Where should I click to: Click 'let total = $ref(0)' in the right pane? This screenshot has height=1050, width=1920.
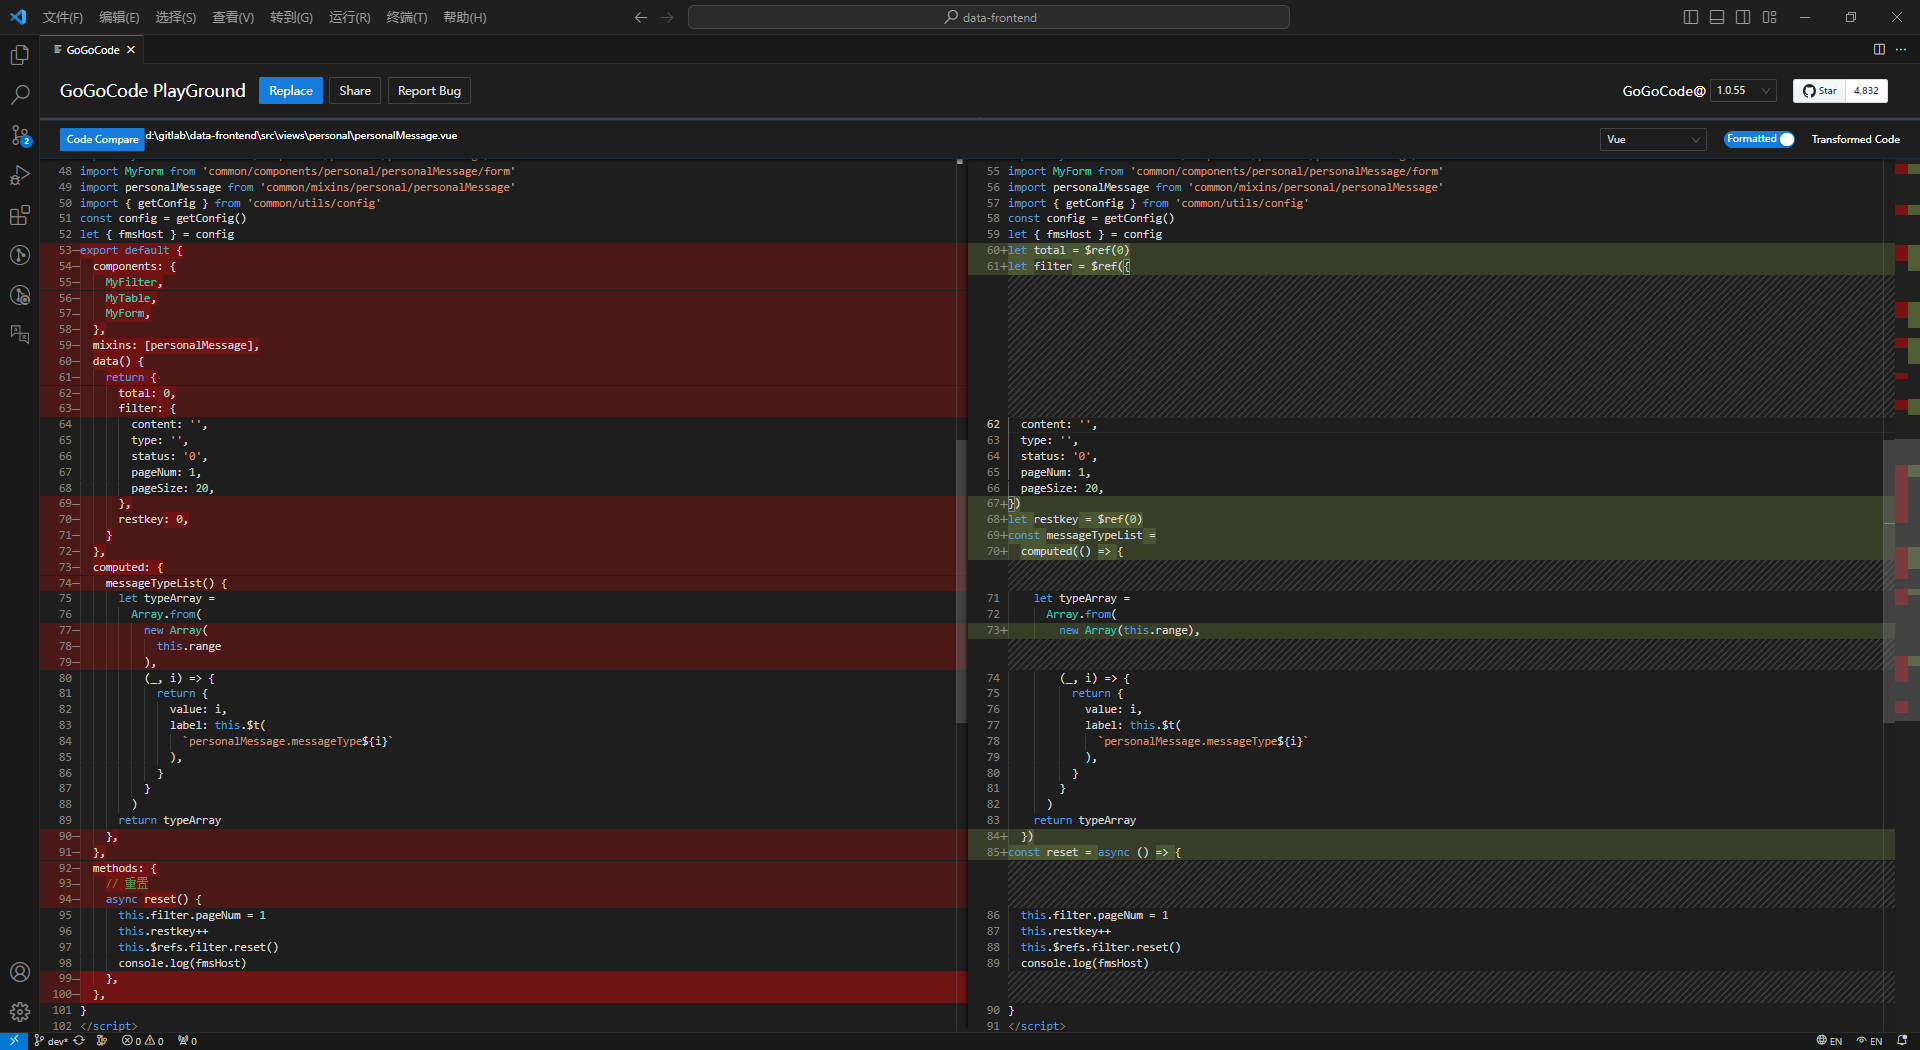[x=1069, y=250]
